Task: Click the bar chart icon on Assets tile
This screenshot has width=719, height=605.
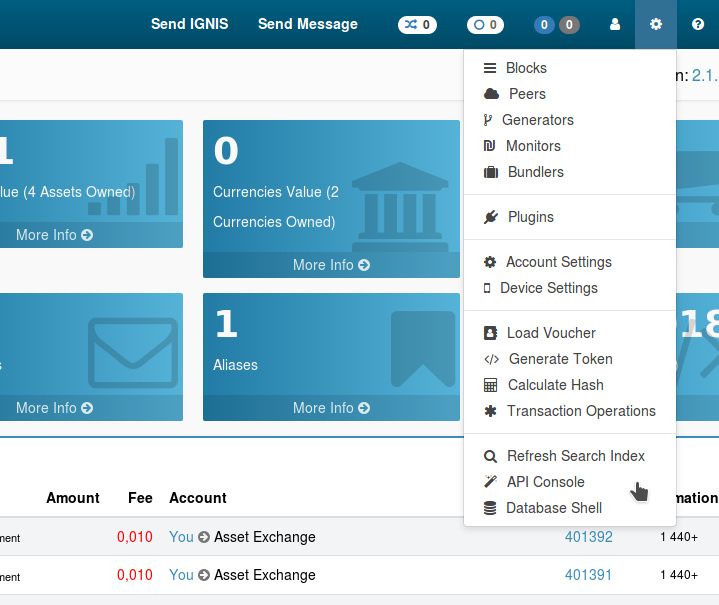Action: (133, 177)
